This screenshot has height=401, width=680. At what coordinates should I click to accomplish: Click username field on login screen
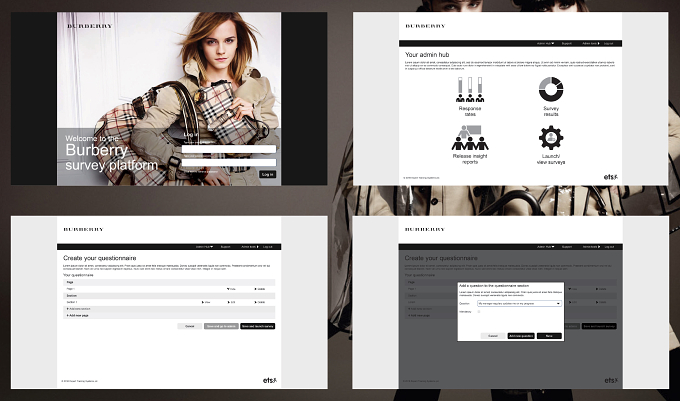pos(229,149)
